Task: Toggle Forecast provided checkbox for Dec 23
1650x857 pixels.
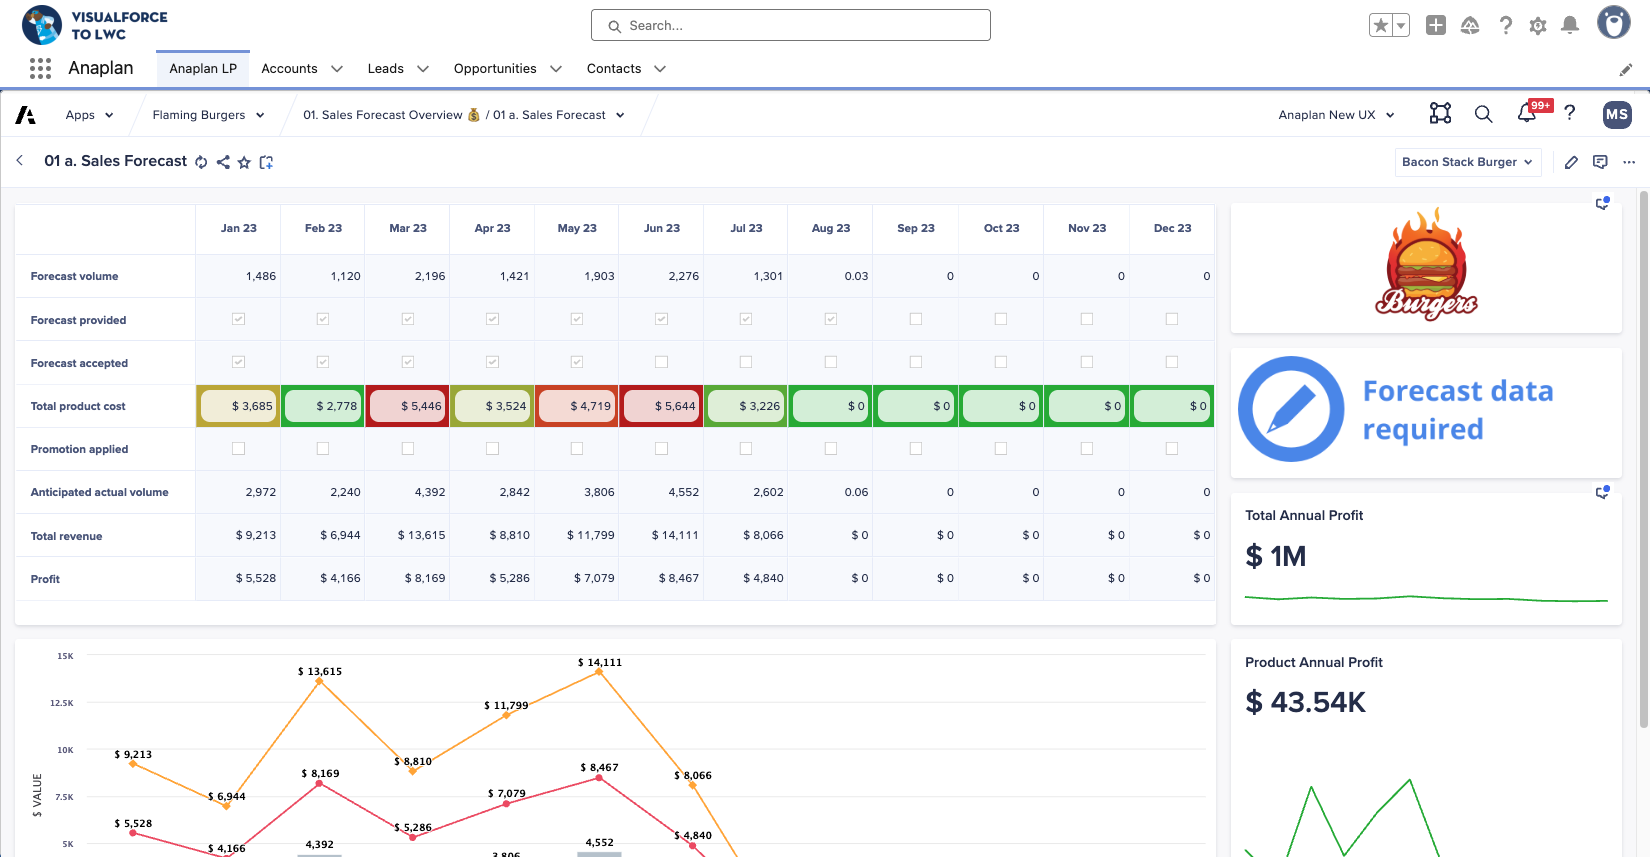Action: click(1172, 319)
